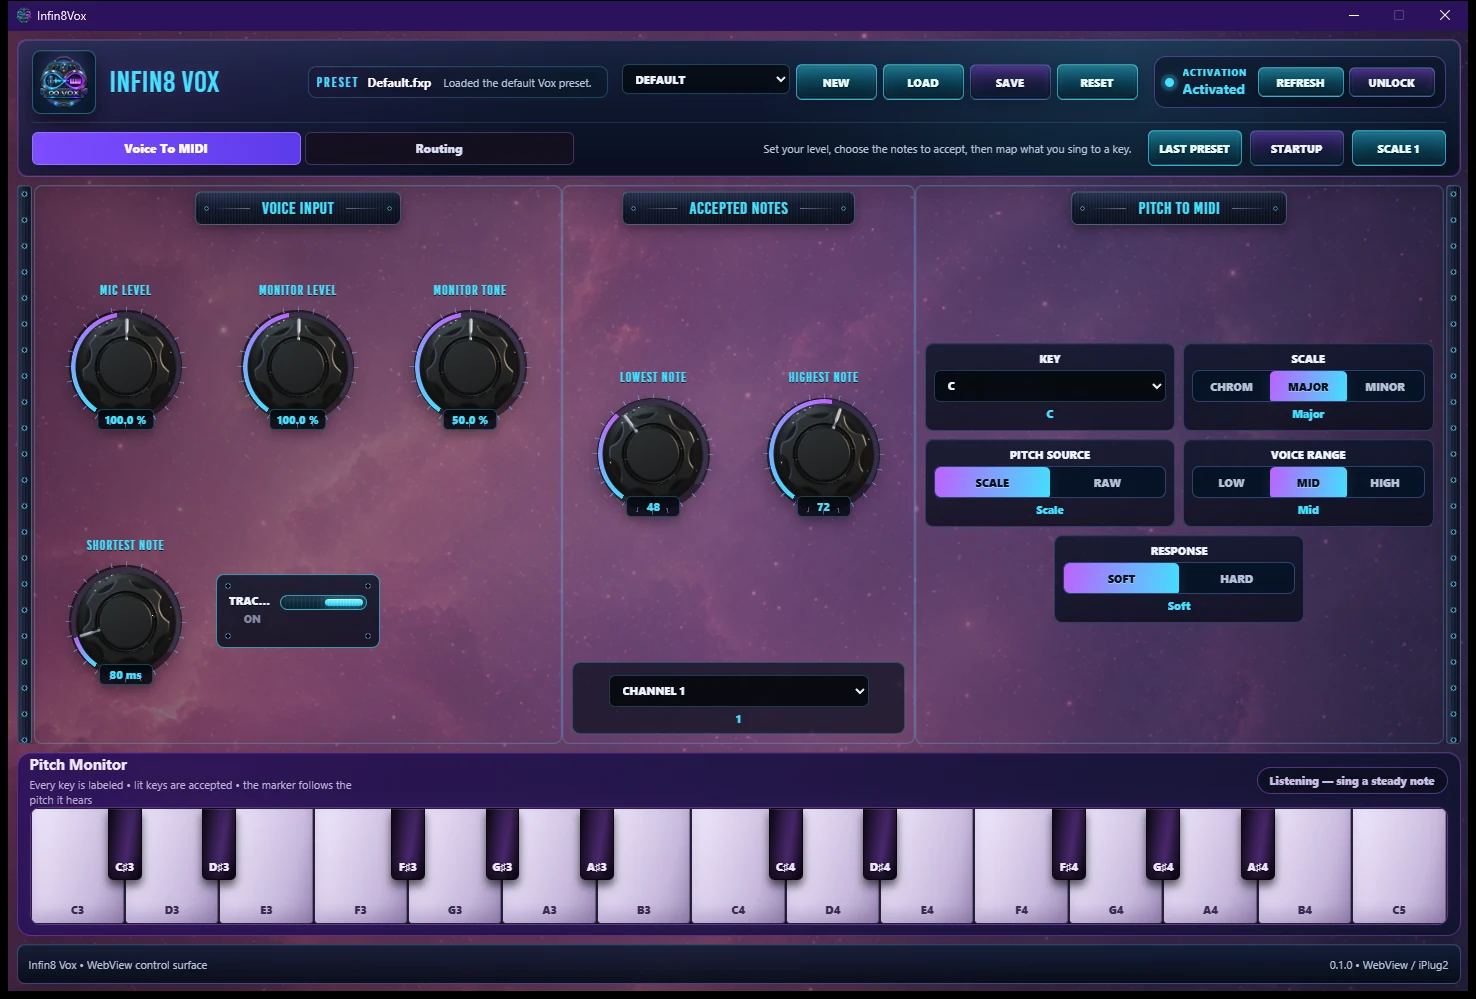Click the LAST PRESET button

click(1194, 148)
